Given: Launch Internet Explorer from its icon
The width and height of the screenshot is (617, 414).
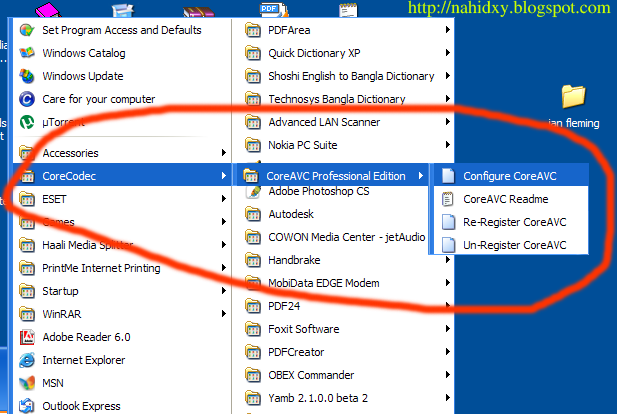Looking at the screenshot, I should point(27,360).
